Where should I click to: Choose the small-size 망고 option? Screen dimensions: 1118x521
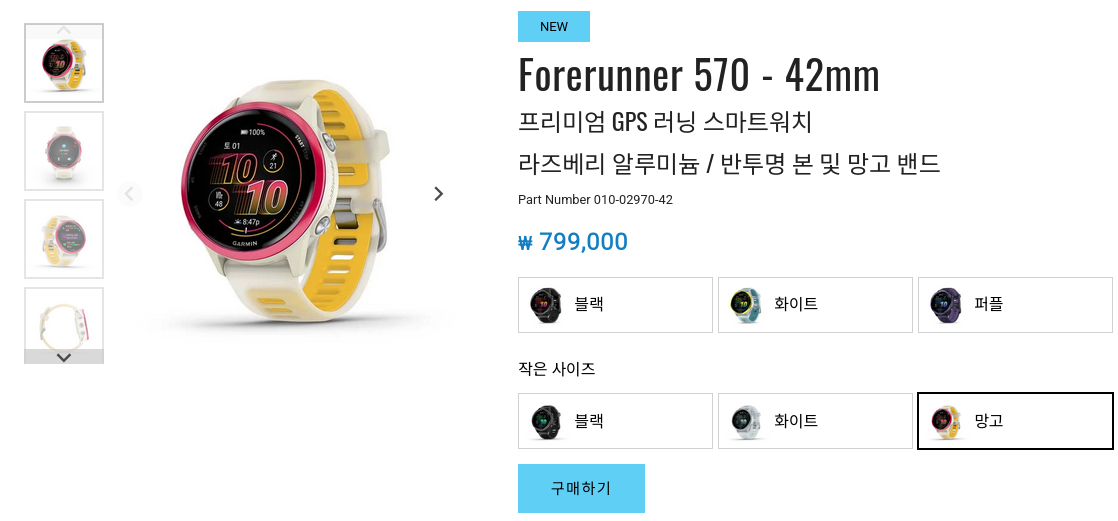tap(1015, 421)
